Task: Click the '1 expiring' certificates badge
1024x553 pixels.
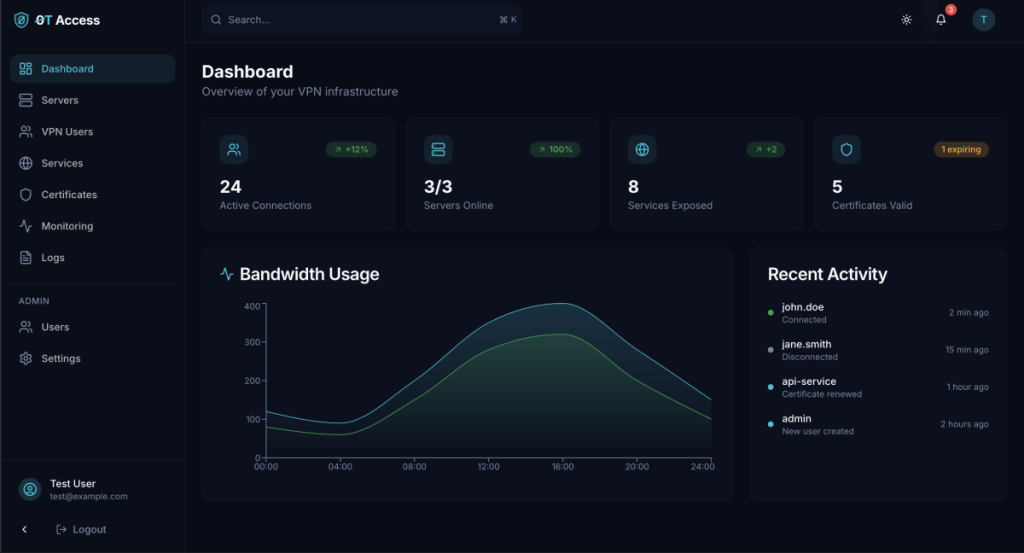Action: click(x=961, y=150)
